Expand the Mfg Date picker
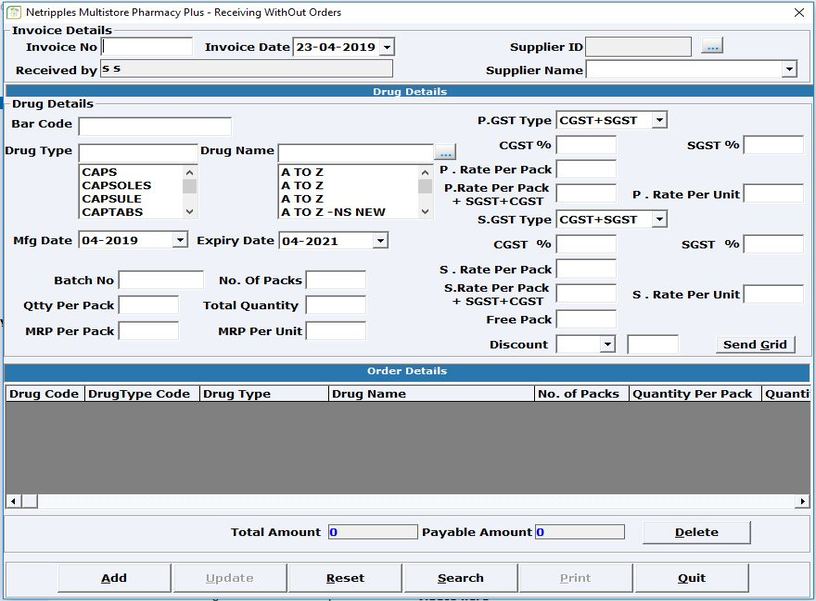Screen dimensions: 816x601 tap(180, 240)
